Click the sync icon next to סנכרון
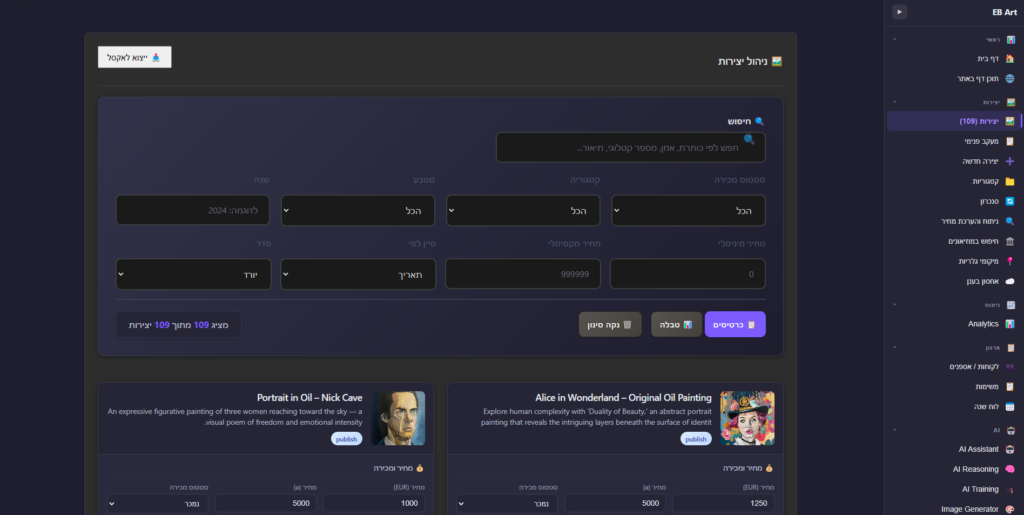The image size is (1024, 515). [x=1009, y=201]
